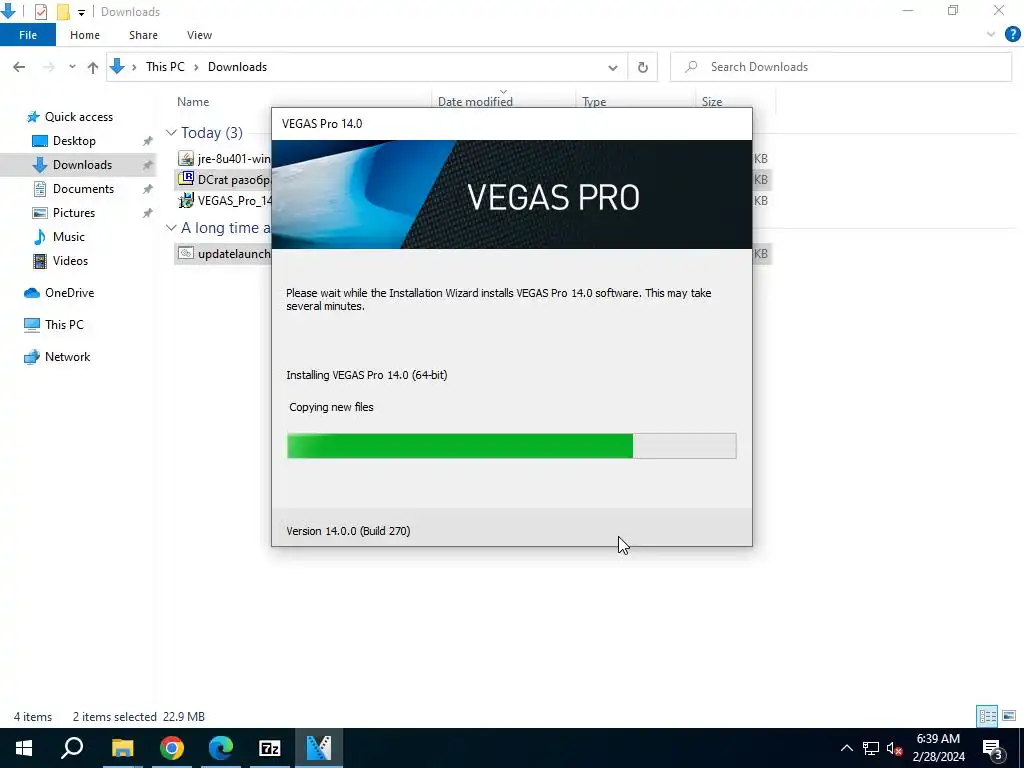Click the Forward navigation arrow
1024x768 pixels.
coord(48,67)
